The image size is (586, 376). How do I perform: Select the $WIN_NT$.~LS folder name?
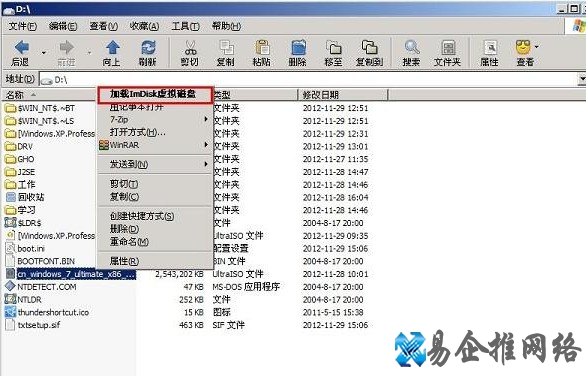[x=46, y=121]
